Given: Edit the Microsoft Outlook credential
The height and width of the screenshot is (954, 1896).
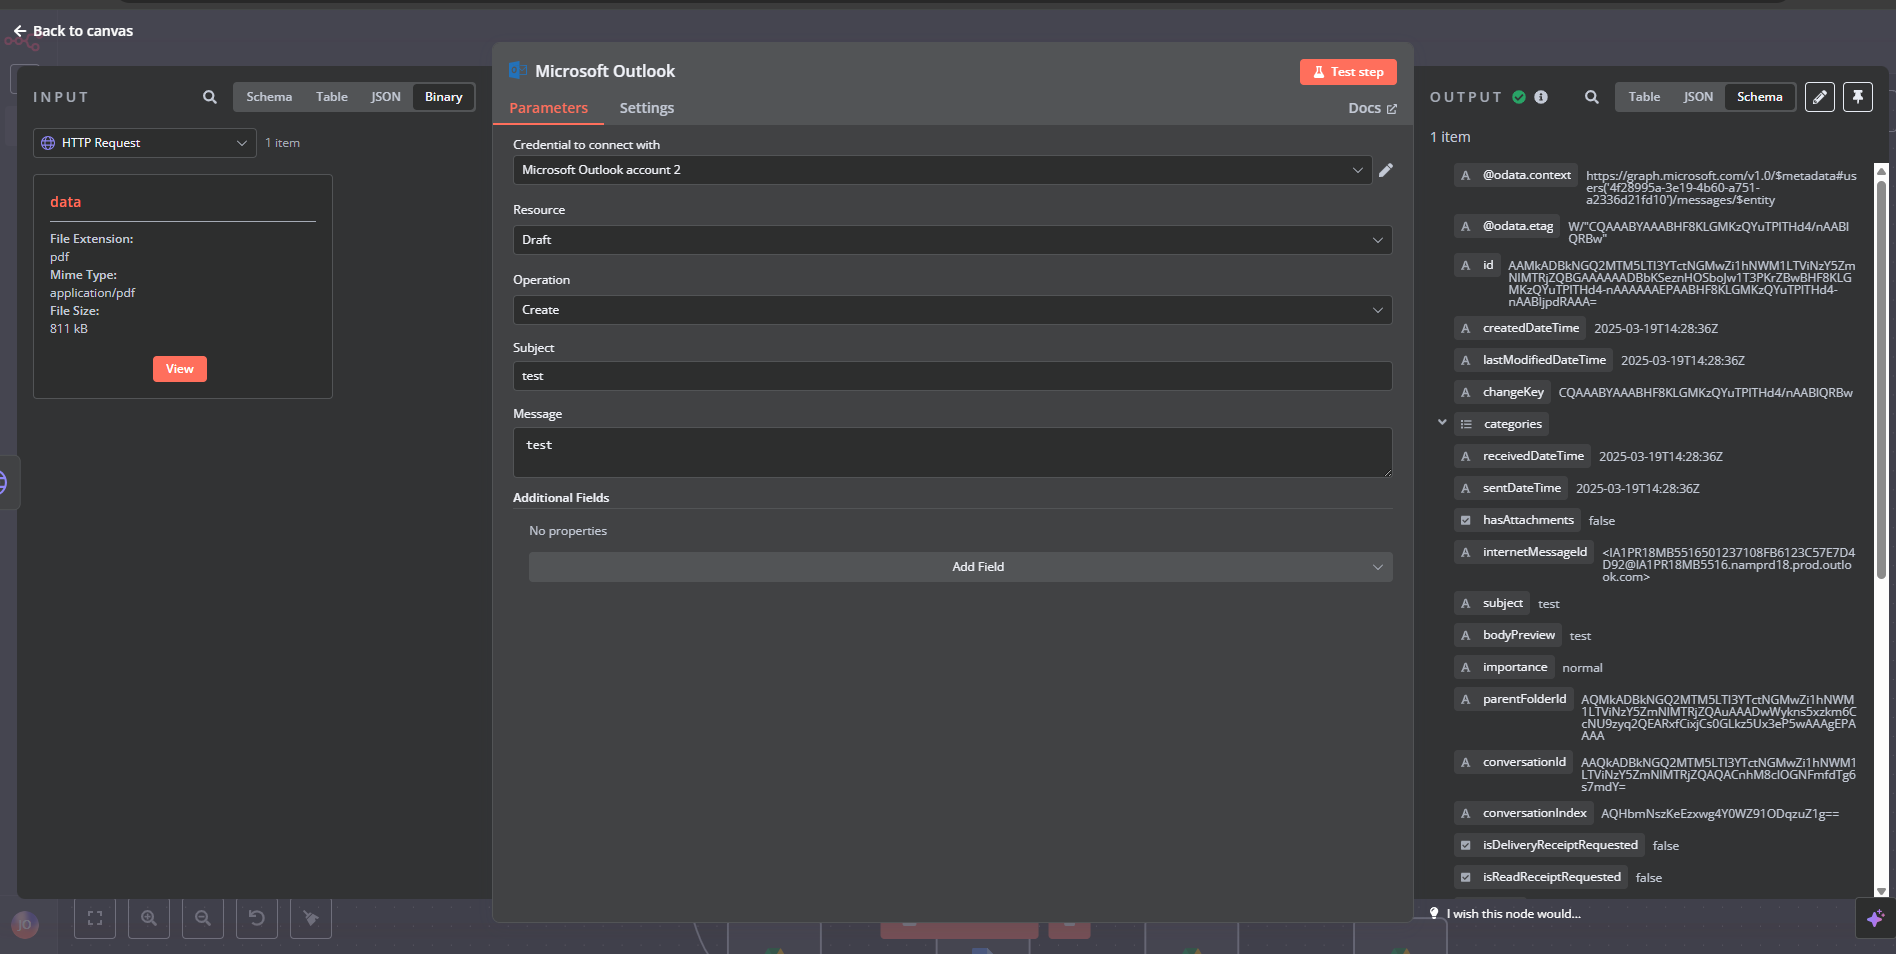Looking at the screenshot, I should click(1386, 170).
